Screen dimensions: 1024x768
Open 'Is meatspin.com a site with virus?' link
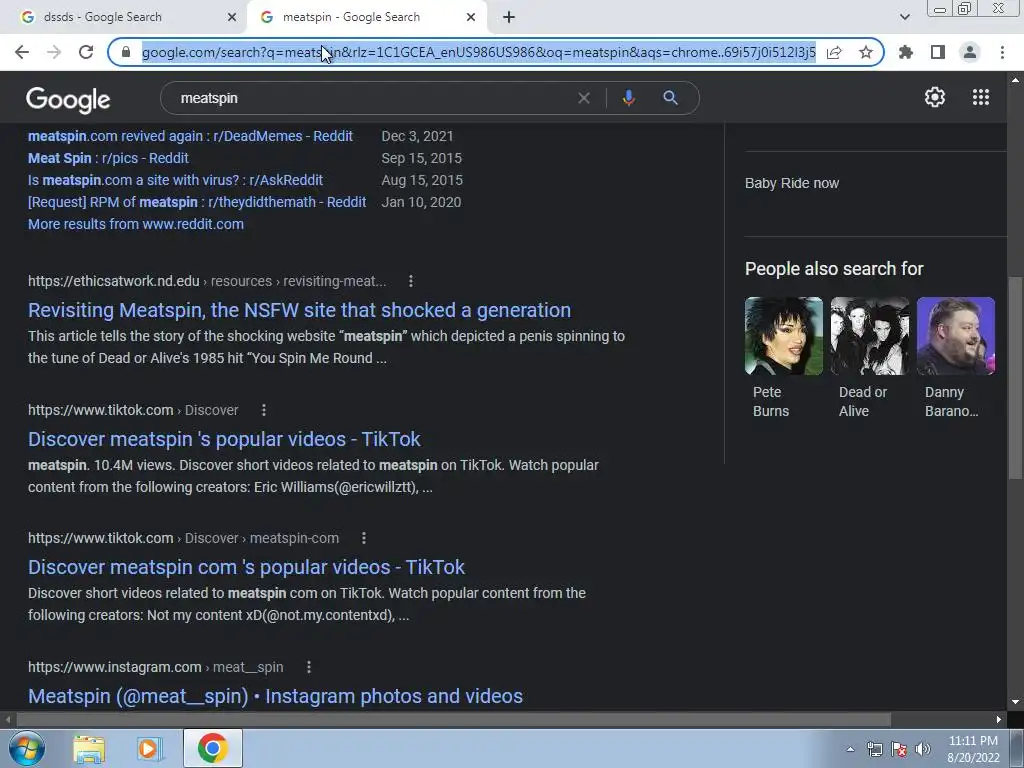coord(175,180)
